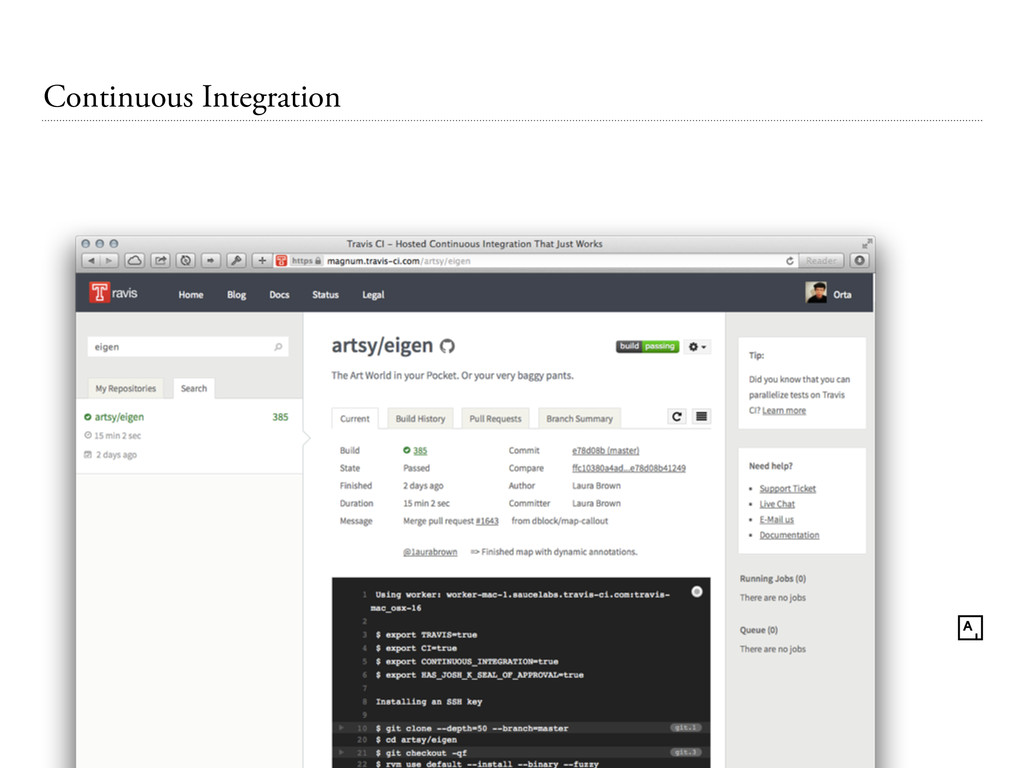This screenshot has width=1024, height=768.
Task: Switch to the My Repositories tab
Action: click(x=126, y=388)
